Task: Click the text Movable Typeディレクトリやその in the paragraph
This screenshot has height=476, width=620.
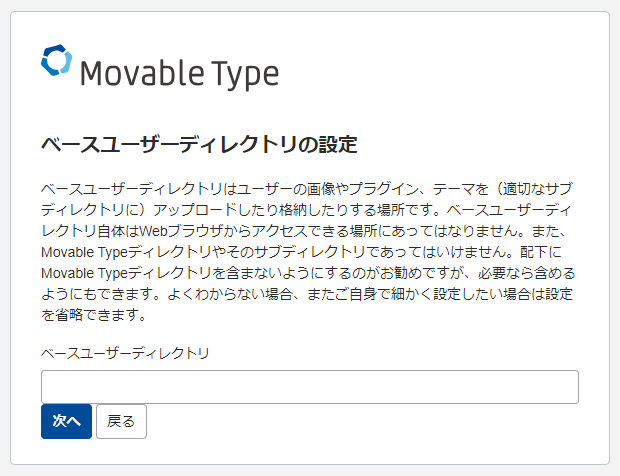Action: [x=146, y=252]
